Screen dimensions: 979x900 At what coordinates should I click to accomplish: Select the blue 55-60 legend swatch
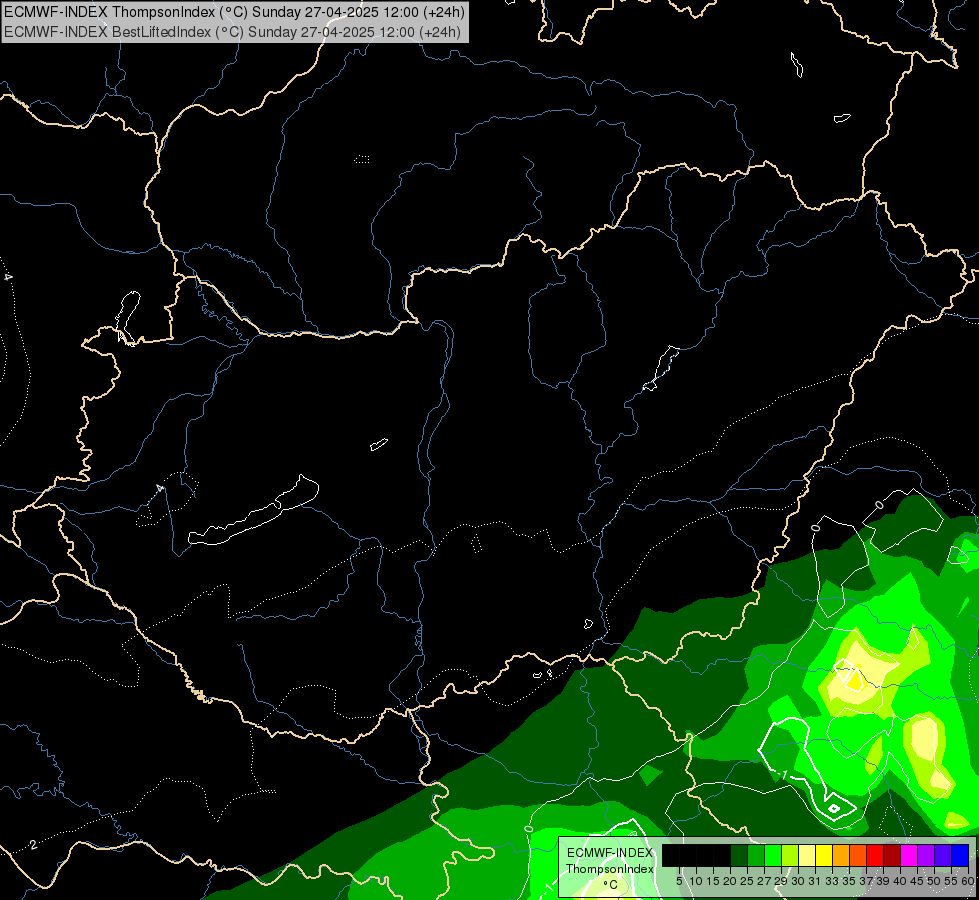coord(960,855)
